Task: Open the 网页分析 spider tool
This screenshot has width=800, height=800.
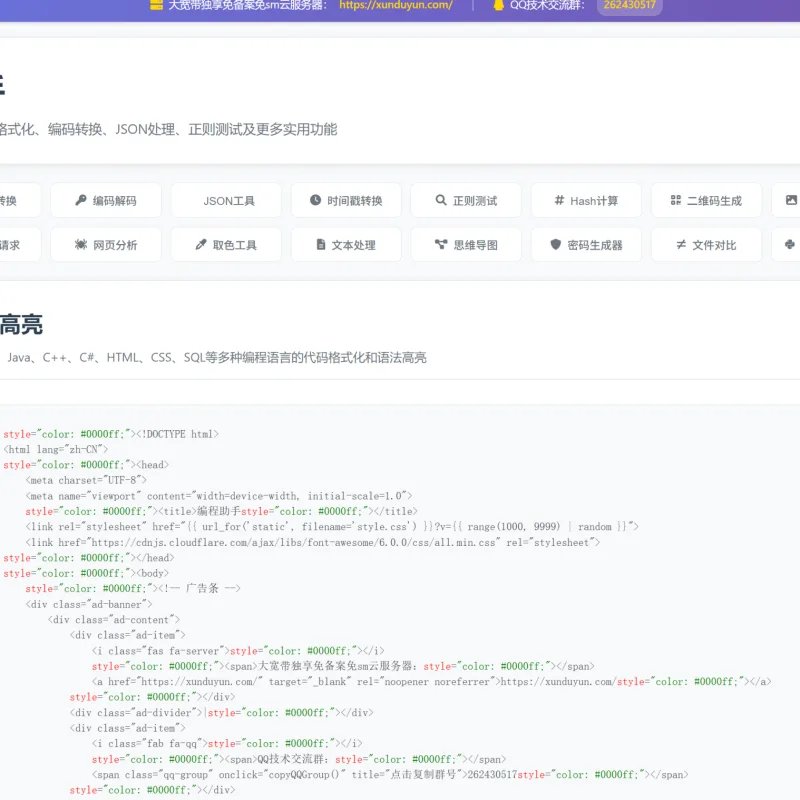Action: tap(106, 245)
